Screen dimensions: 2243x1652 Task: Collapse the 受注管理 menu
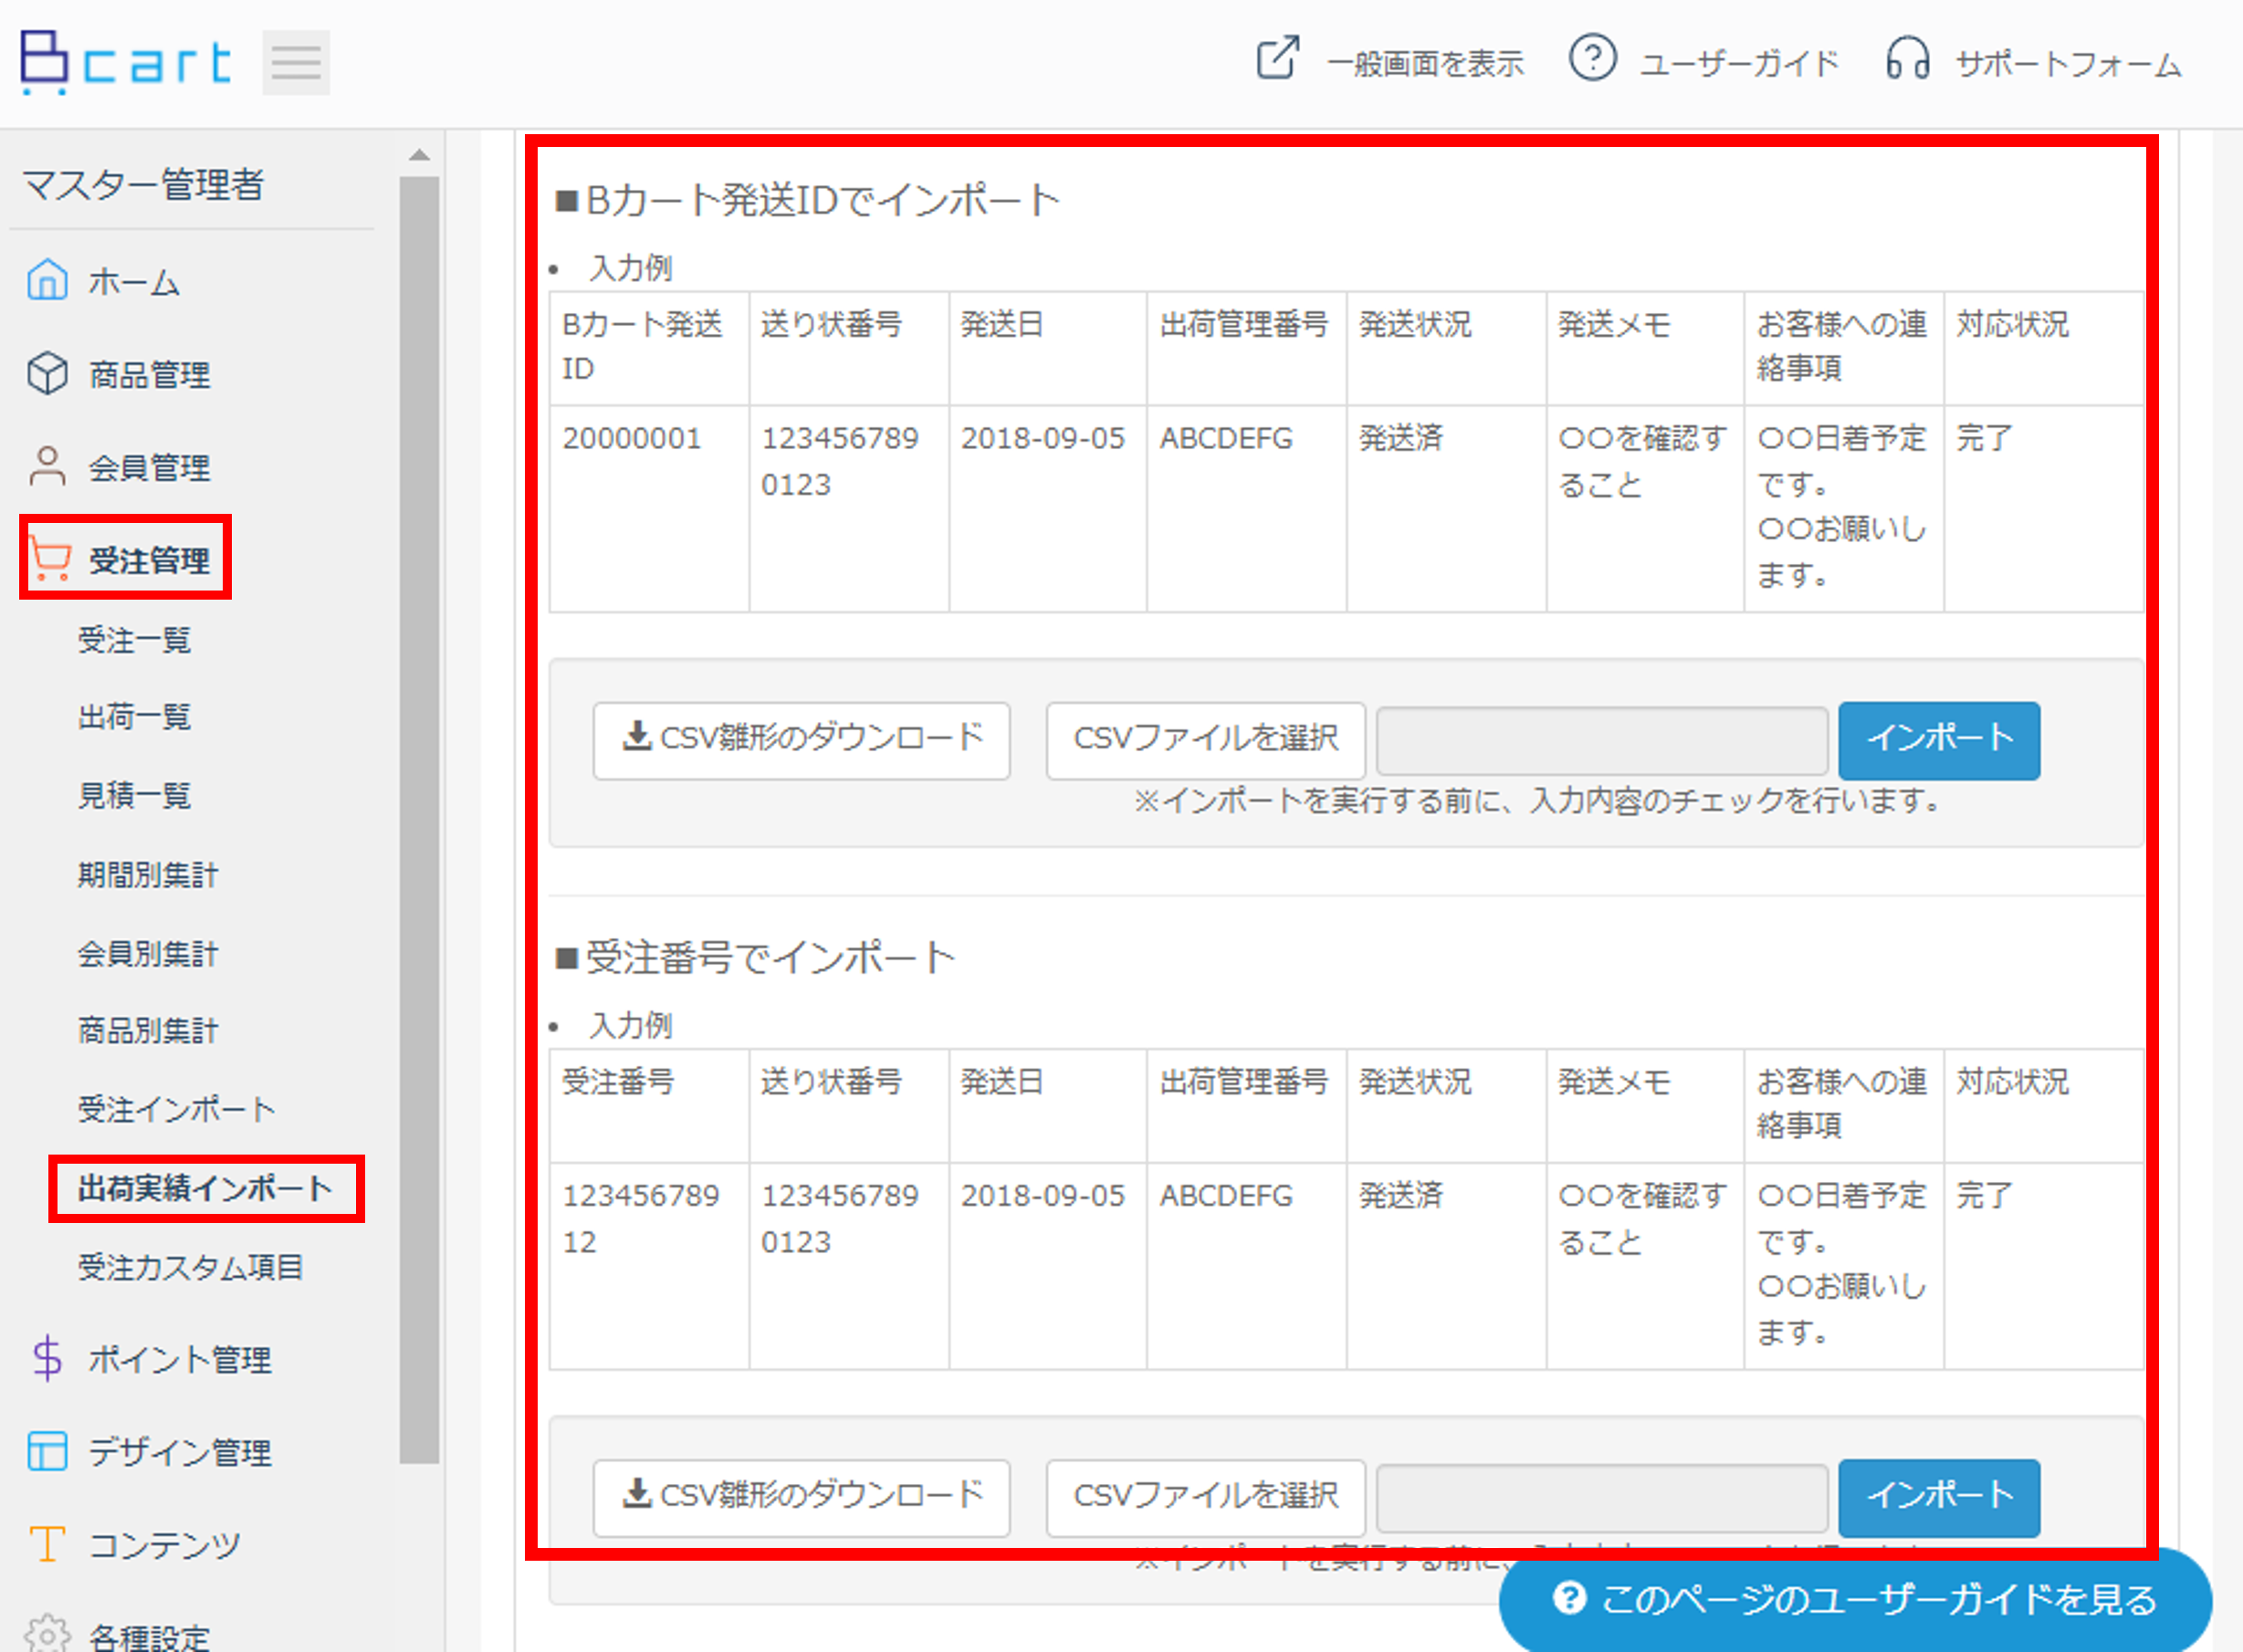point(149,560)
